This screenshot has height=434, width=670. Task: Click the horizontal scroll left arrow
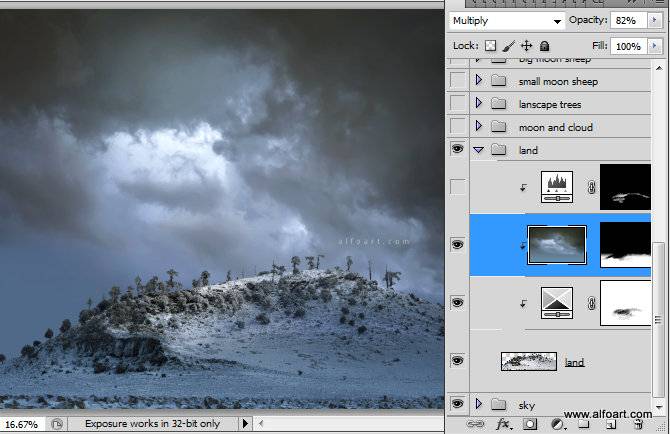click(x=261, y=424)
